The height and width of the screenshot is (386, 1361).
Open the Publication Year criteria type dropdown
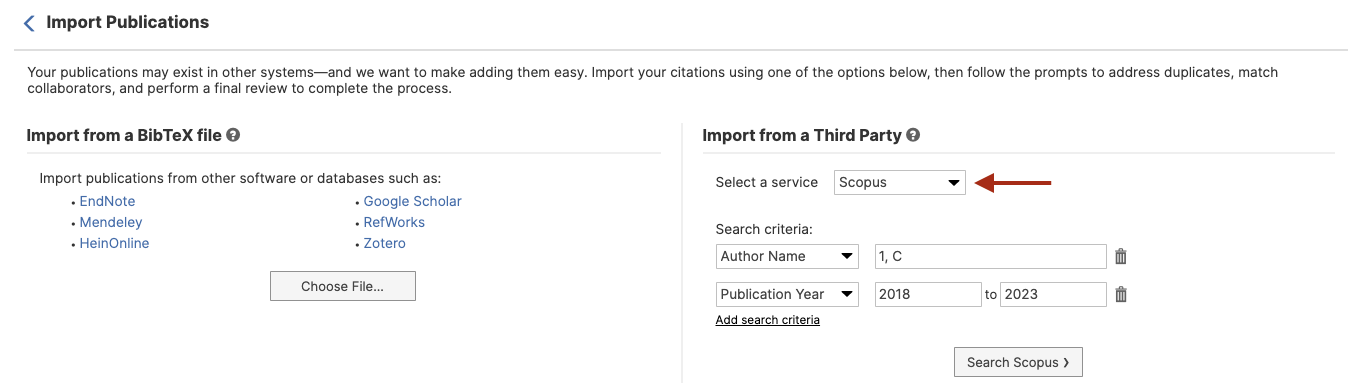pyautogui.click(x=787, y=294)
